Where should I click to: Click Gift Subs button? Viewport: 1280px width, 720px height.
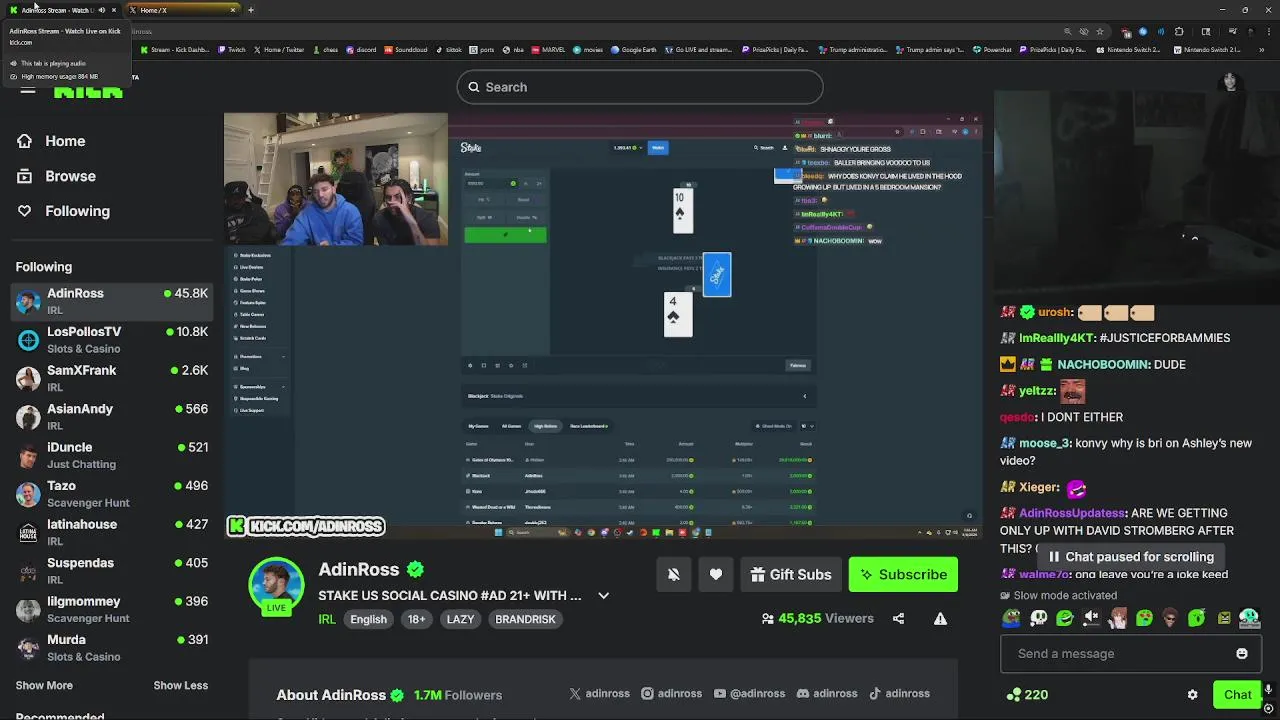point(791,574)
